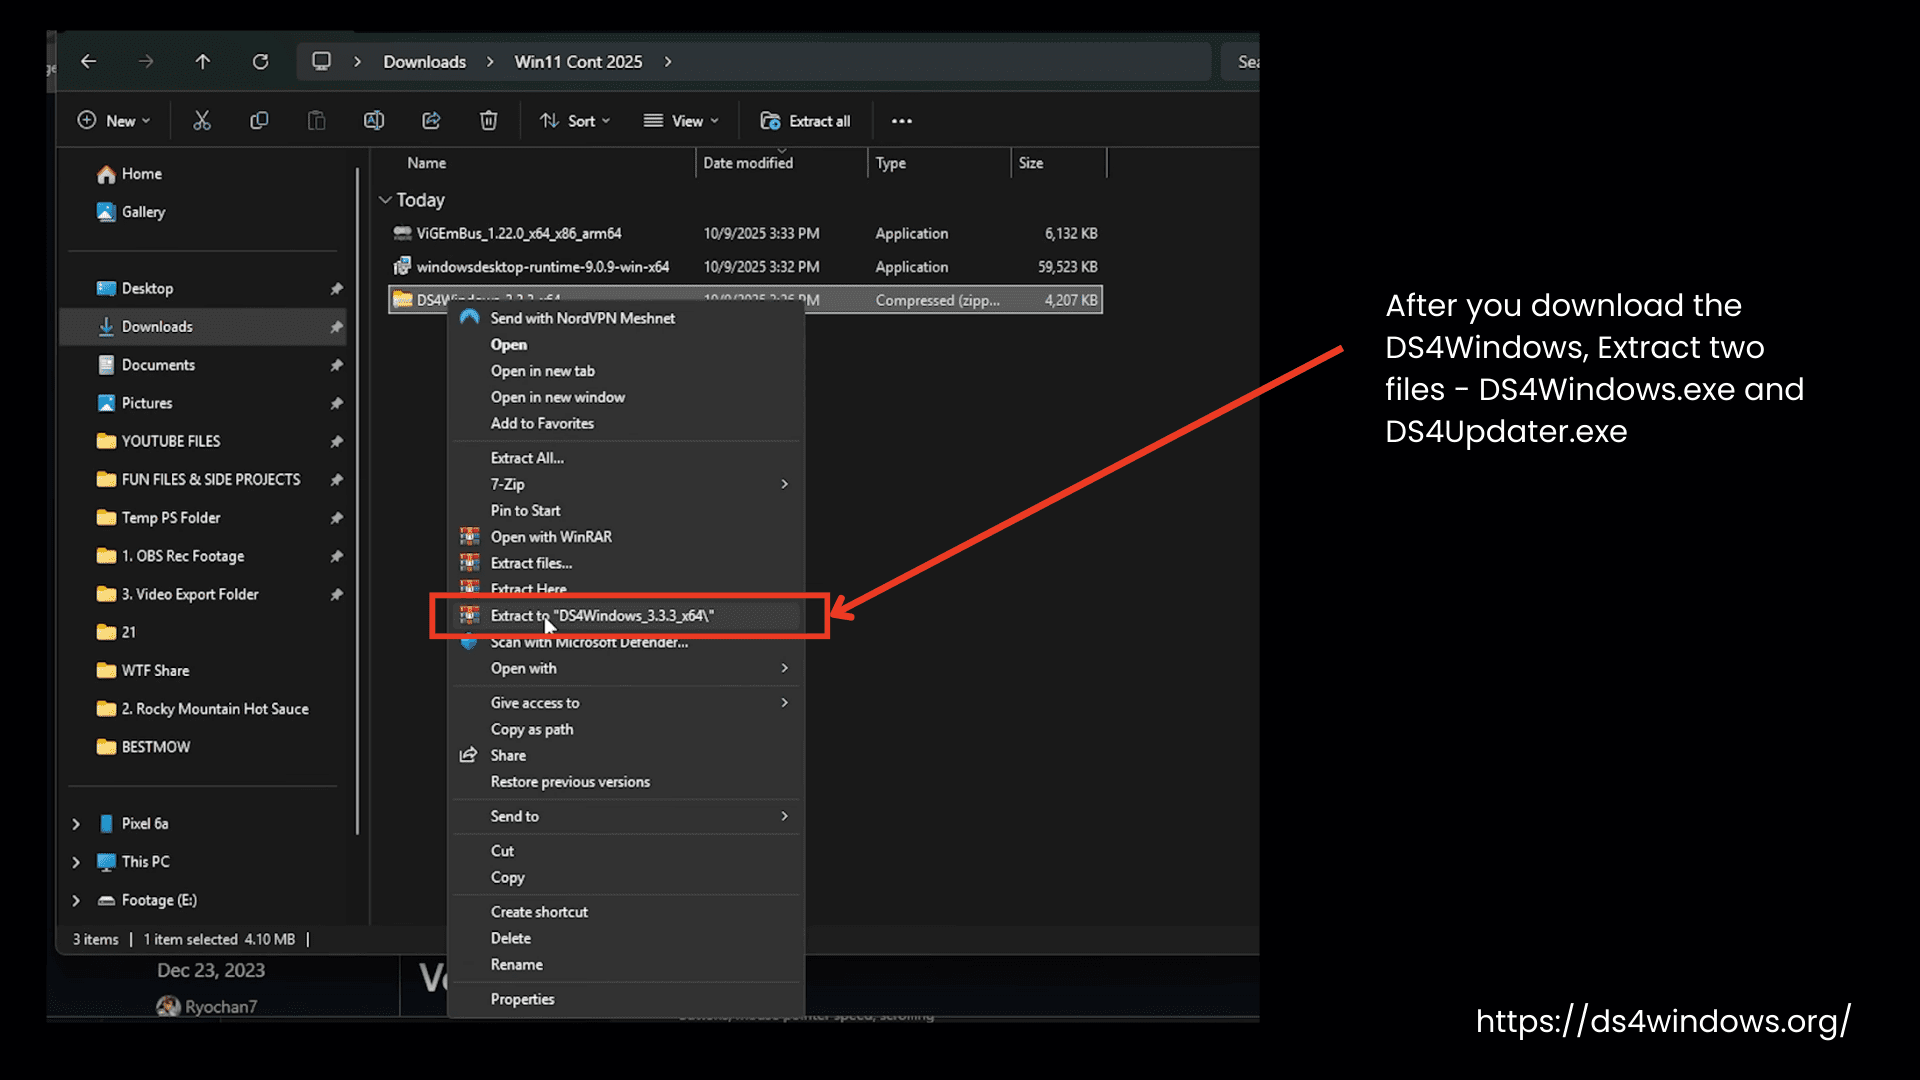Screen dimensions: 1920x1080
Task: Open BESTMOW folder in sidebar
Action: (143, 747)
